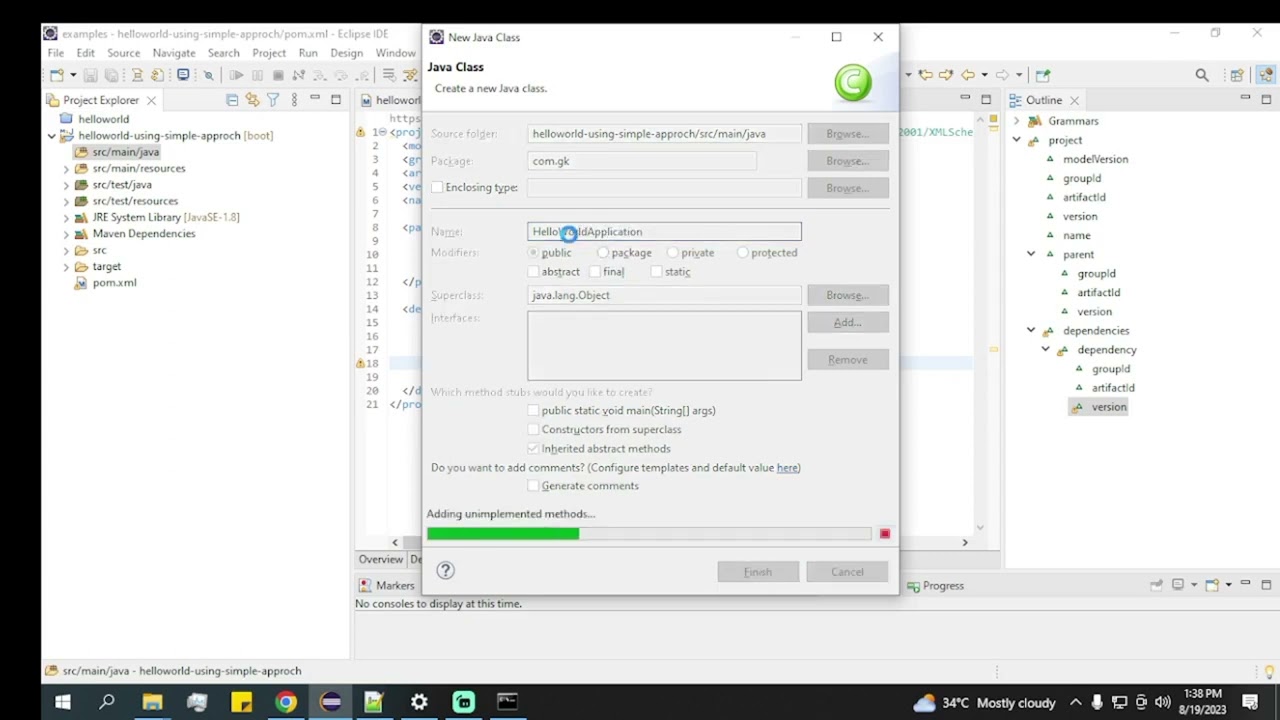Click the green progress bar in dialog
The image size is (1280, 720).
point(503,534)
